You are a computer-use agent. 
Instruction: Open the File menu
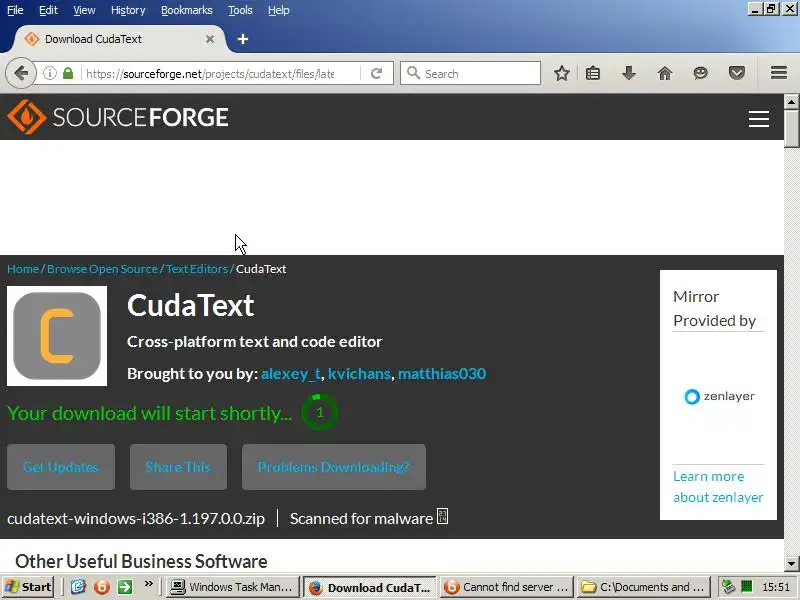point(15,10)
